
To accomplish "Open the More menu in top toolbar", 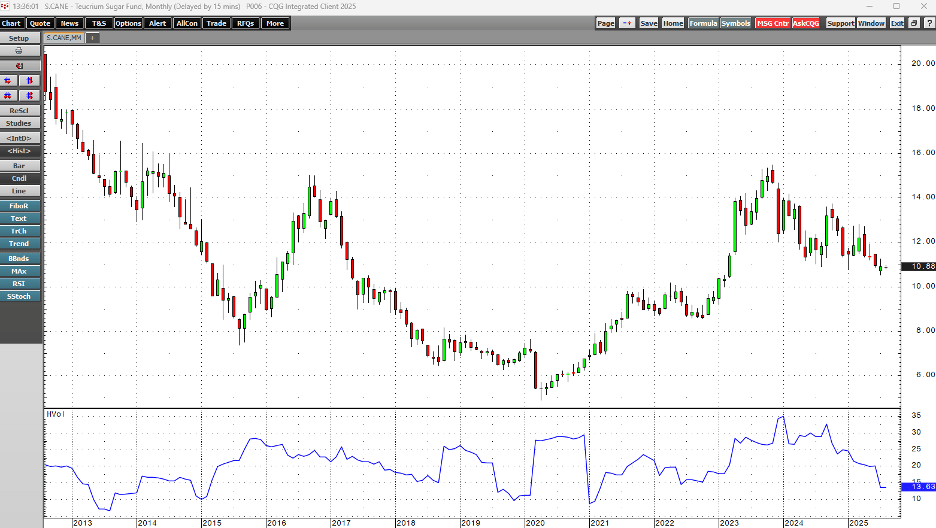I will (275, 23).
